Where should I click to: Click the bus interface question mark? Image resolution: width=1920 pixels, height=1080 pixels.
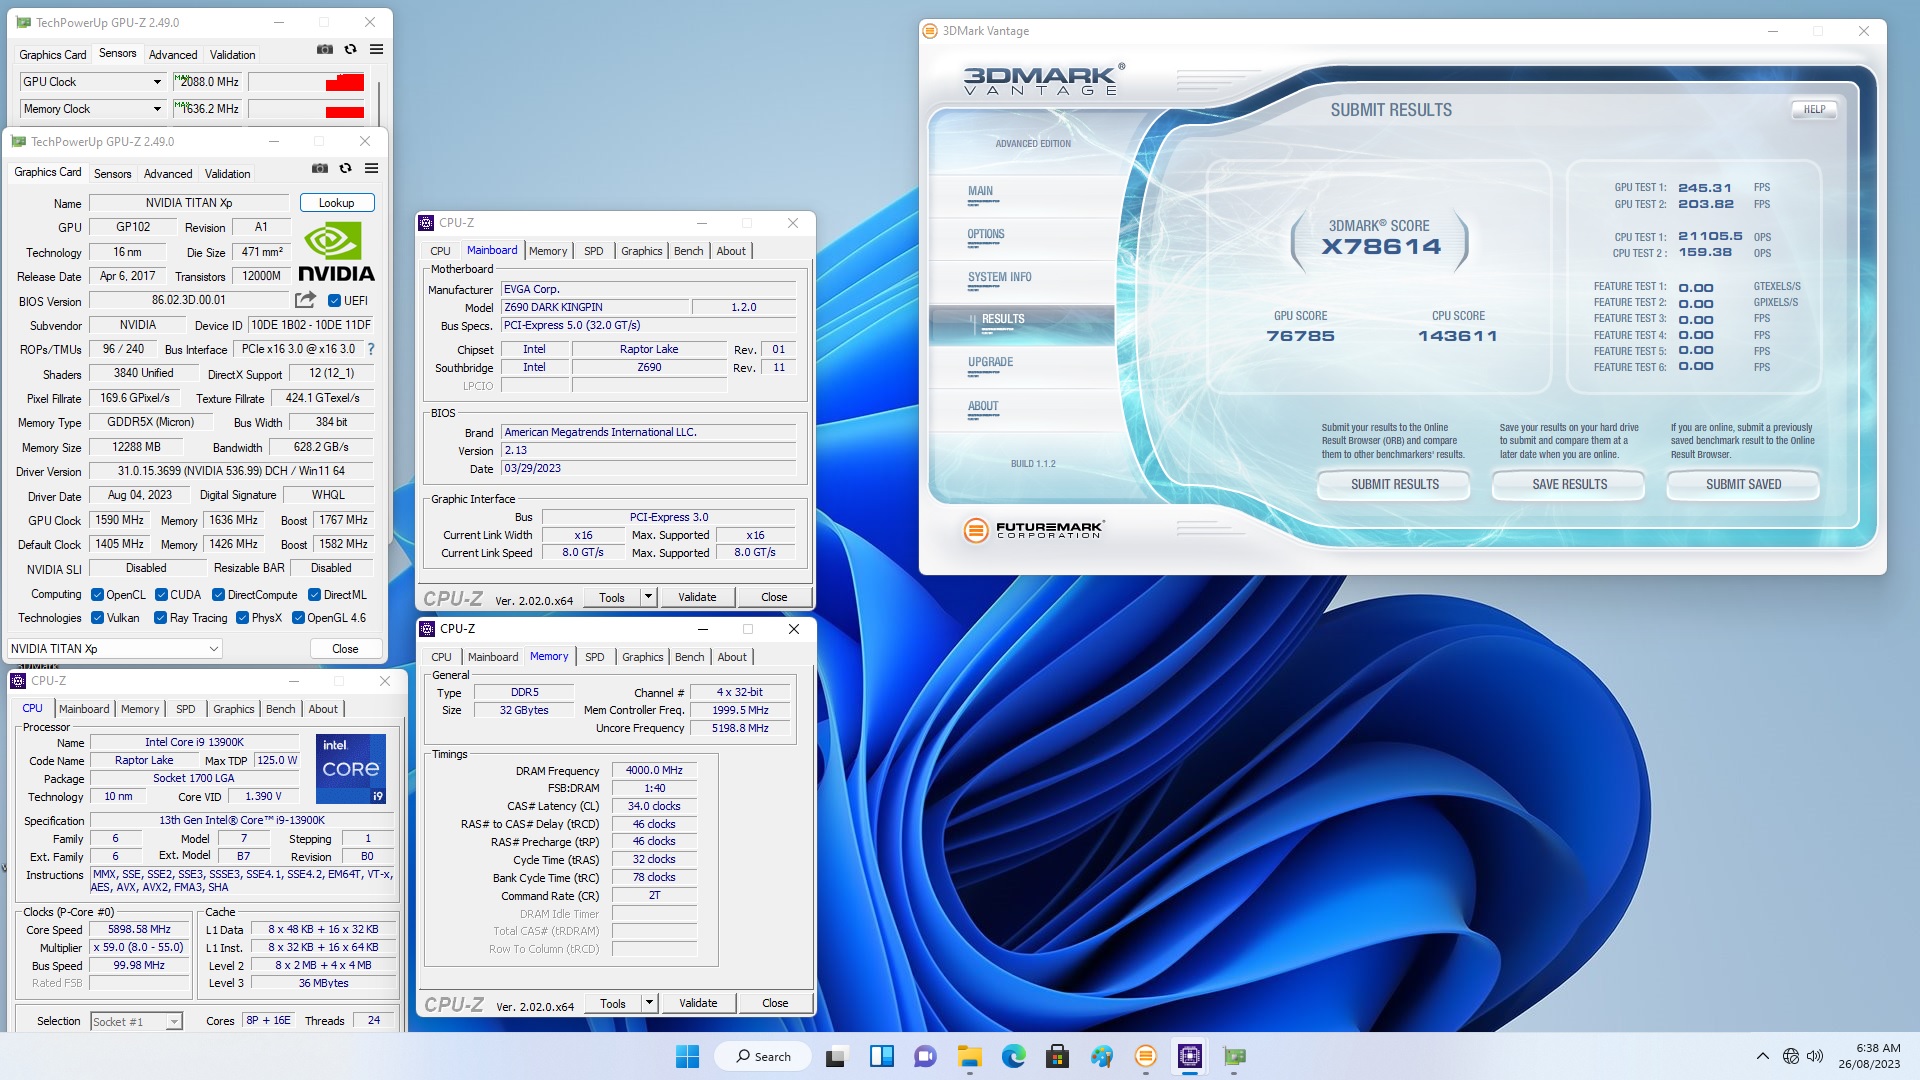click(371, 349)
